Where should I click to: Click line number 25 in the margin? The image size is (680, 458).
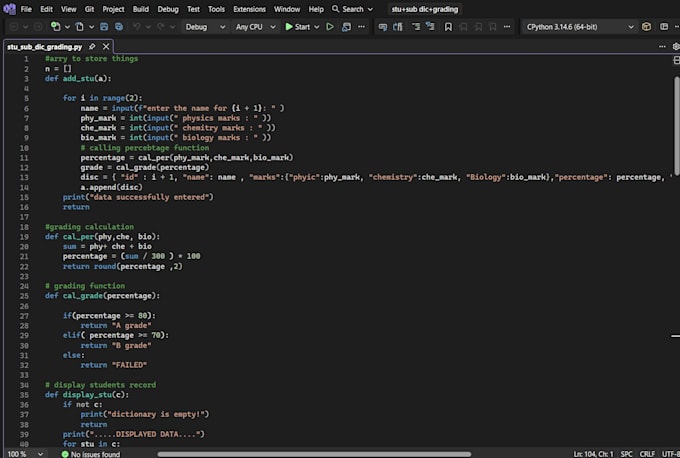[x=24, y=296]
